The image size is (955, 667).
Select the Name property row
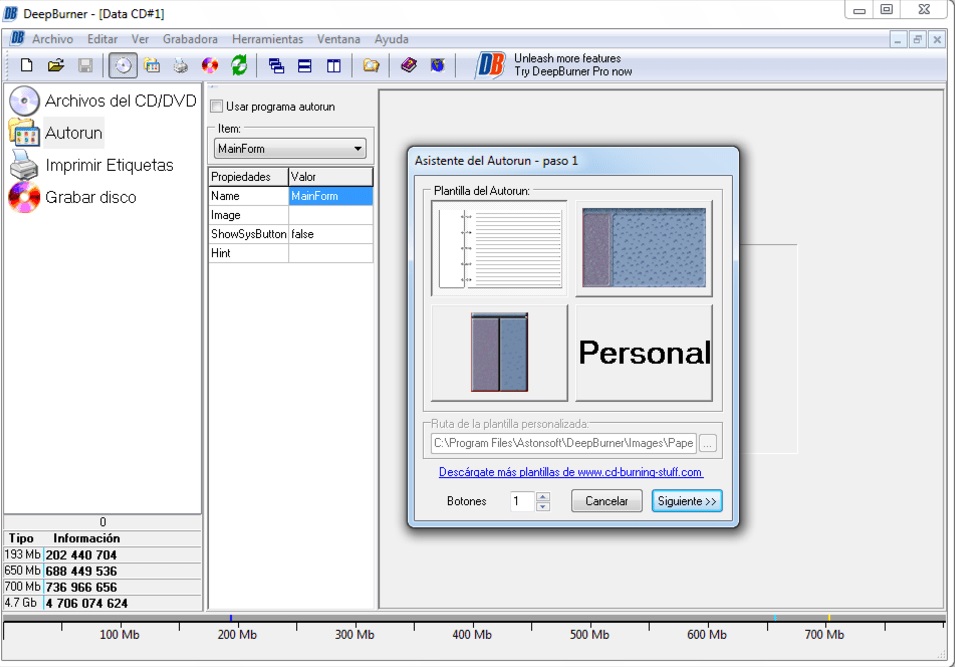pyautogui.click(x=290, y=196)
